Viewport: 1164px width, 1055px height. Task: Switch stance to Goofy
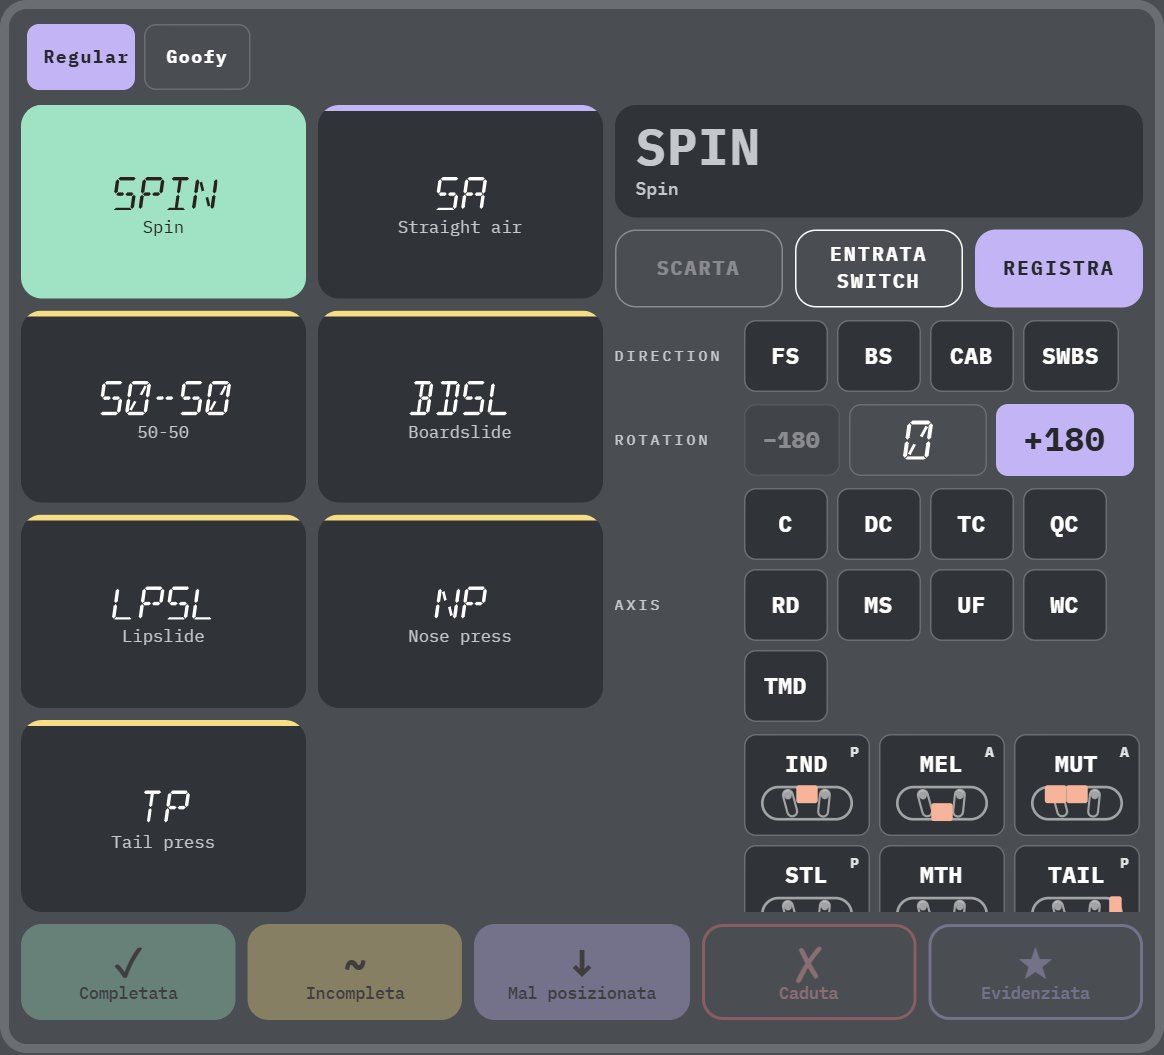coord(197,57)
